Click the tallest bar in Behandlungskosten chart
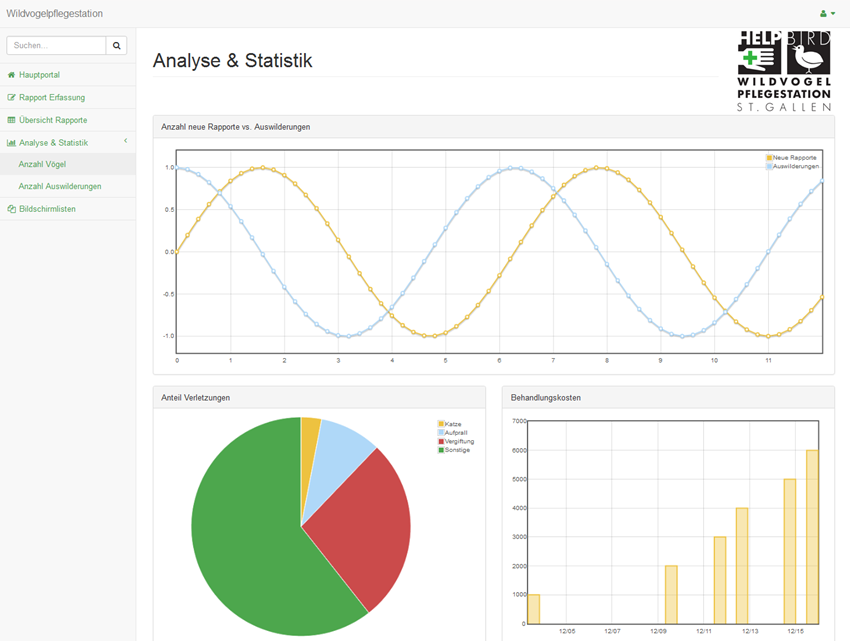The width and height of the screenshot is (850, 641). pos(812,536)
